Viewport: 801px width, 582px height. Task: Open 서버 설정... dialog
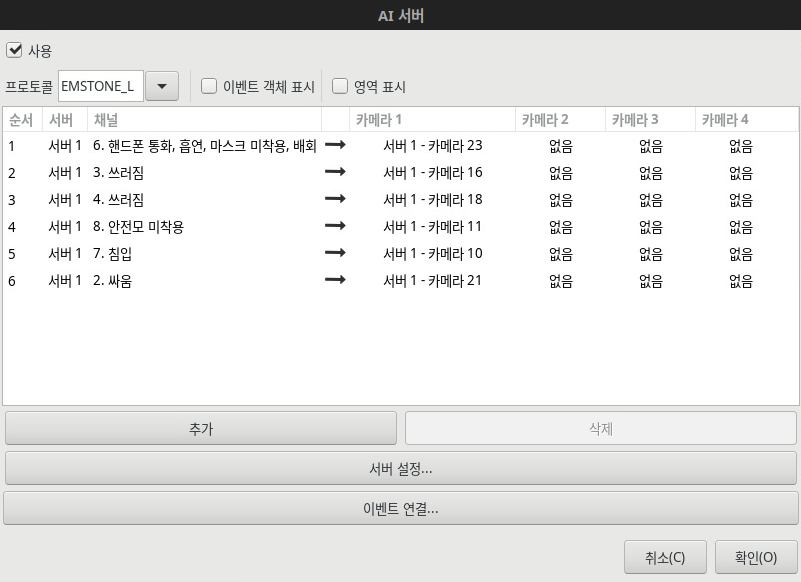click(400, 468)
